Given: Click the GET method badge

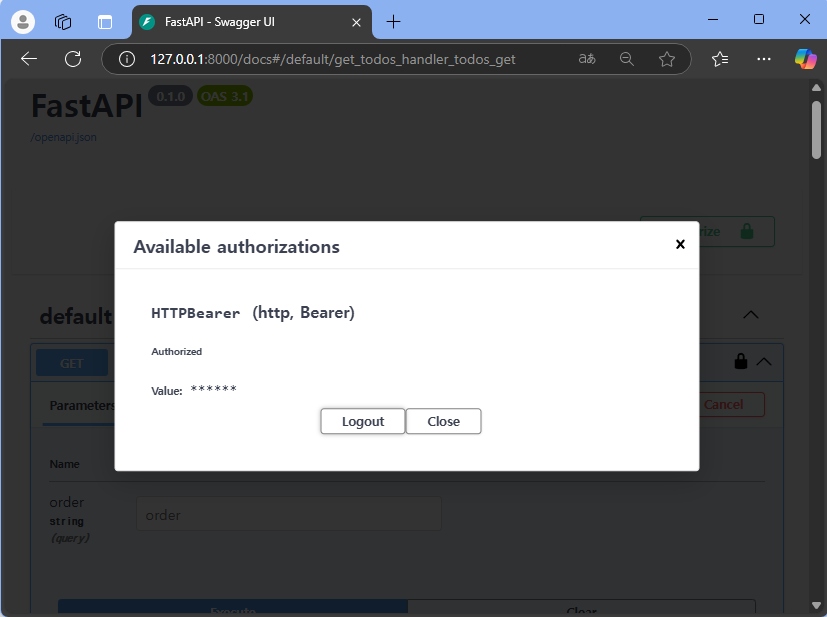Looking at the screenshot, I should [72, 363].
